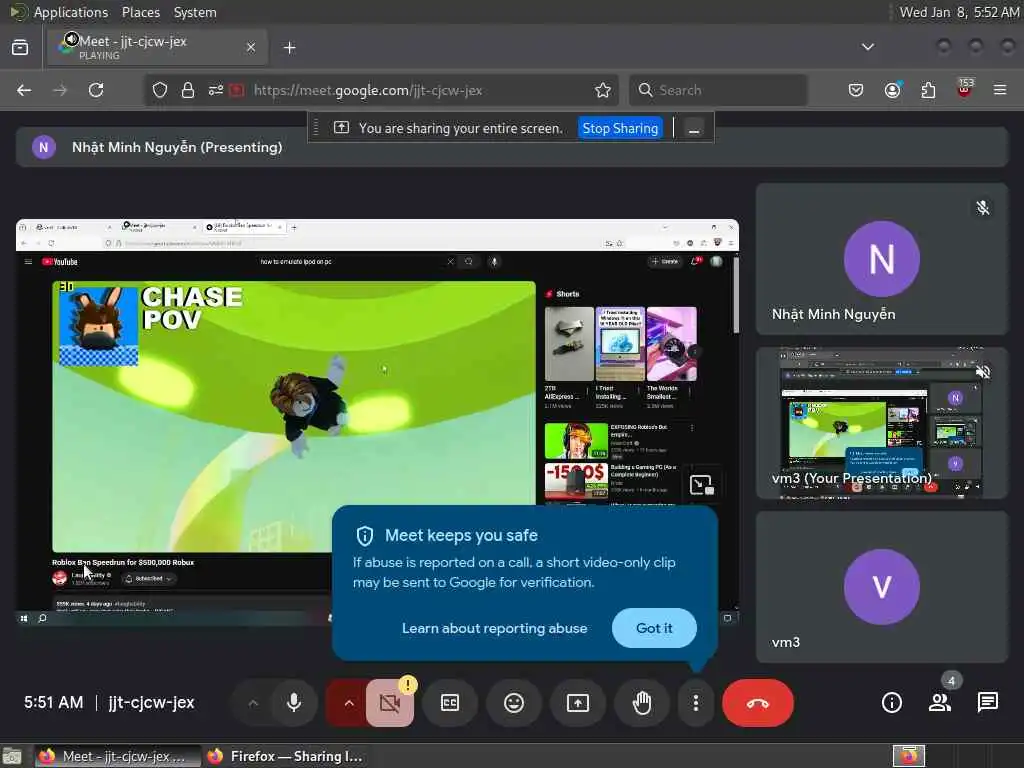Click show desktop icon in taskbar
This screenshot has width=1024, height=768.
[x=12, y=756]
